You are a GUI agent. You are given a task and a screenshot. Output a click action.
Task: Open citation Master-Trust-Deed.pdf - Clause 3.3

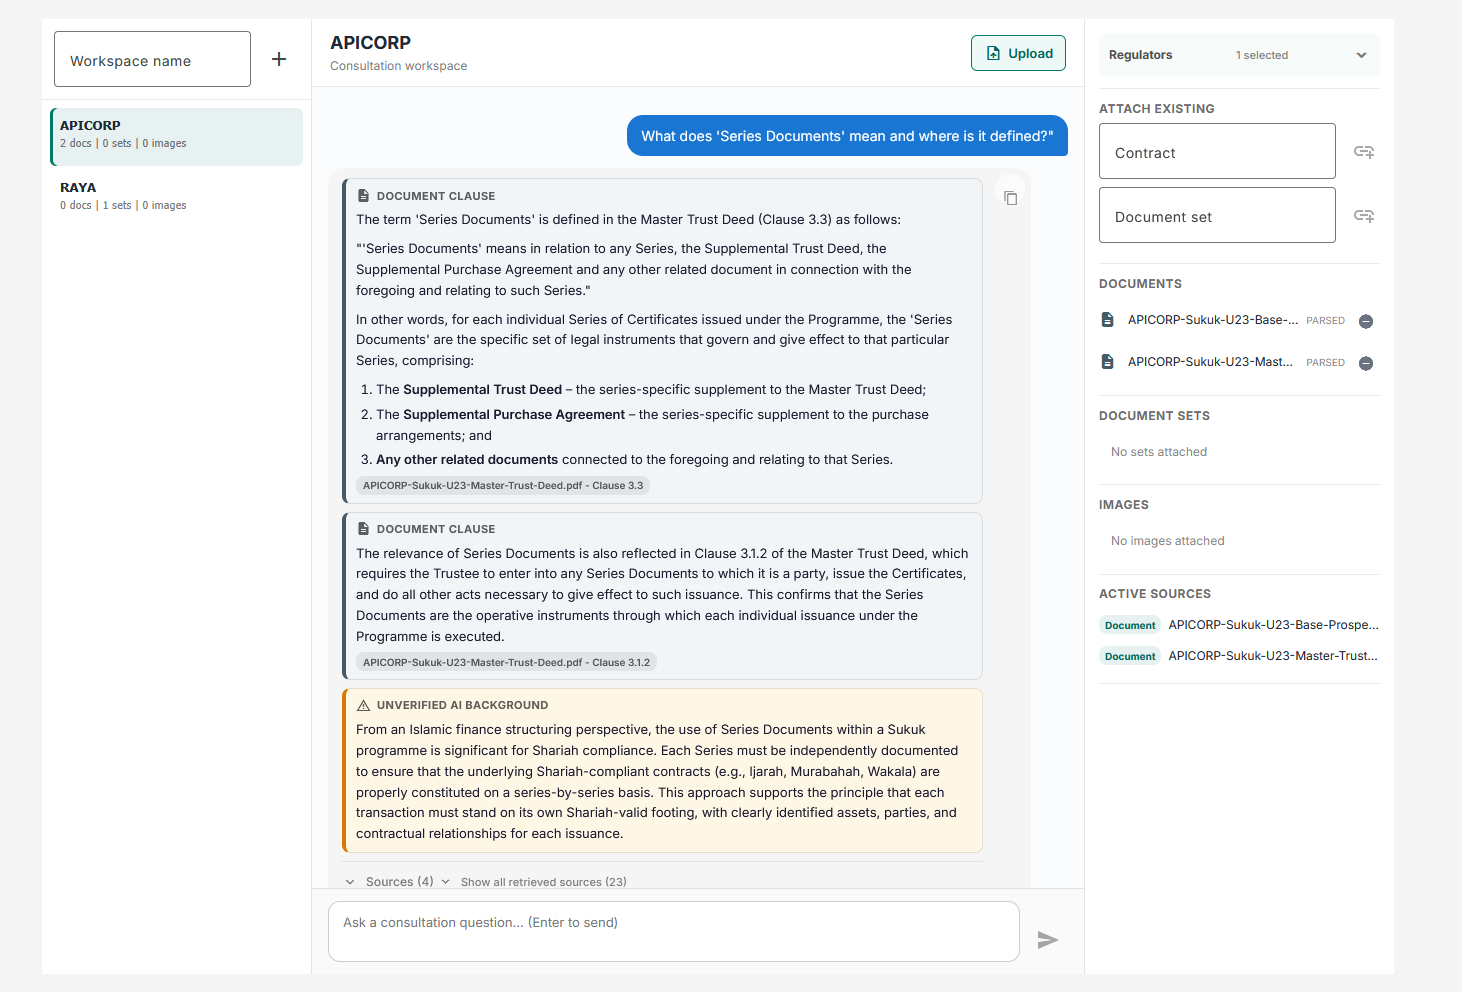click(503, 486)
